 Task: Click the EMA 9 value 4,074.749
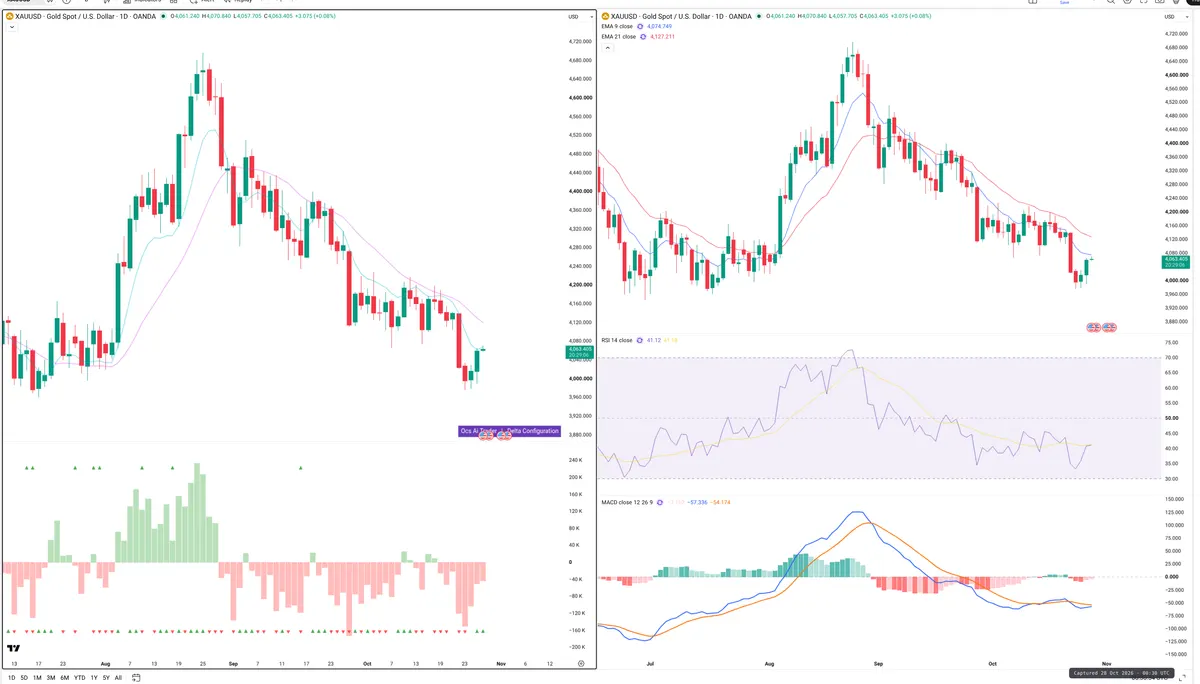pyautogui.click(x=660, y=26)
